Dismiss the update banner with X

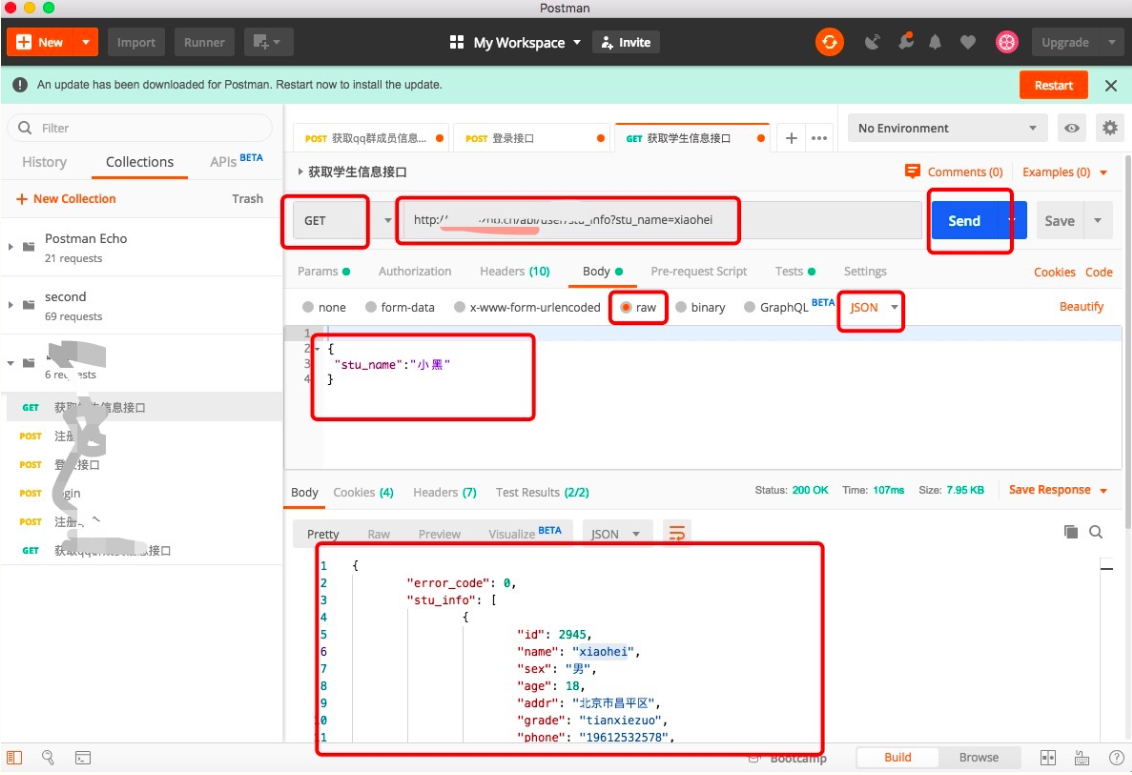(x=1111, y=85)
